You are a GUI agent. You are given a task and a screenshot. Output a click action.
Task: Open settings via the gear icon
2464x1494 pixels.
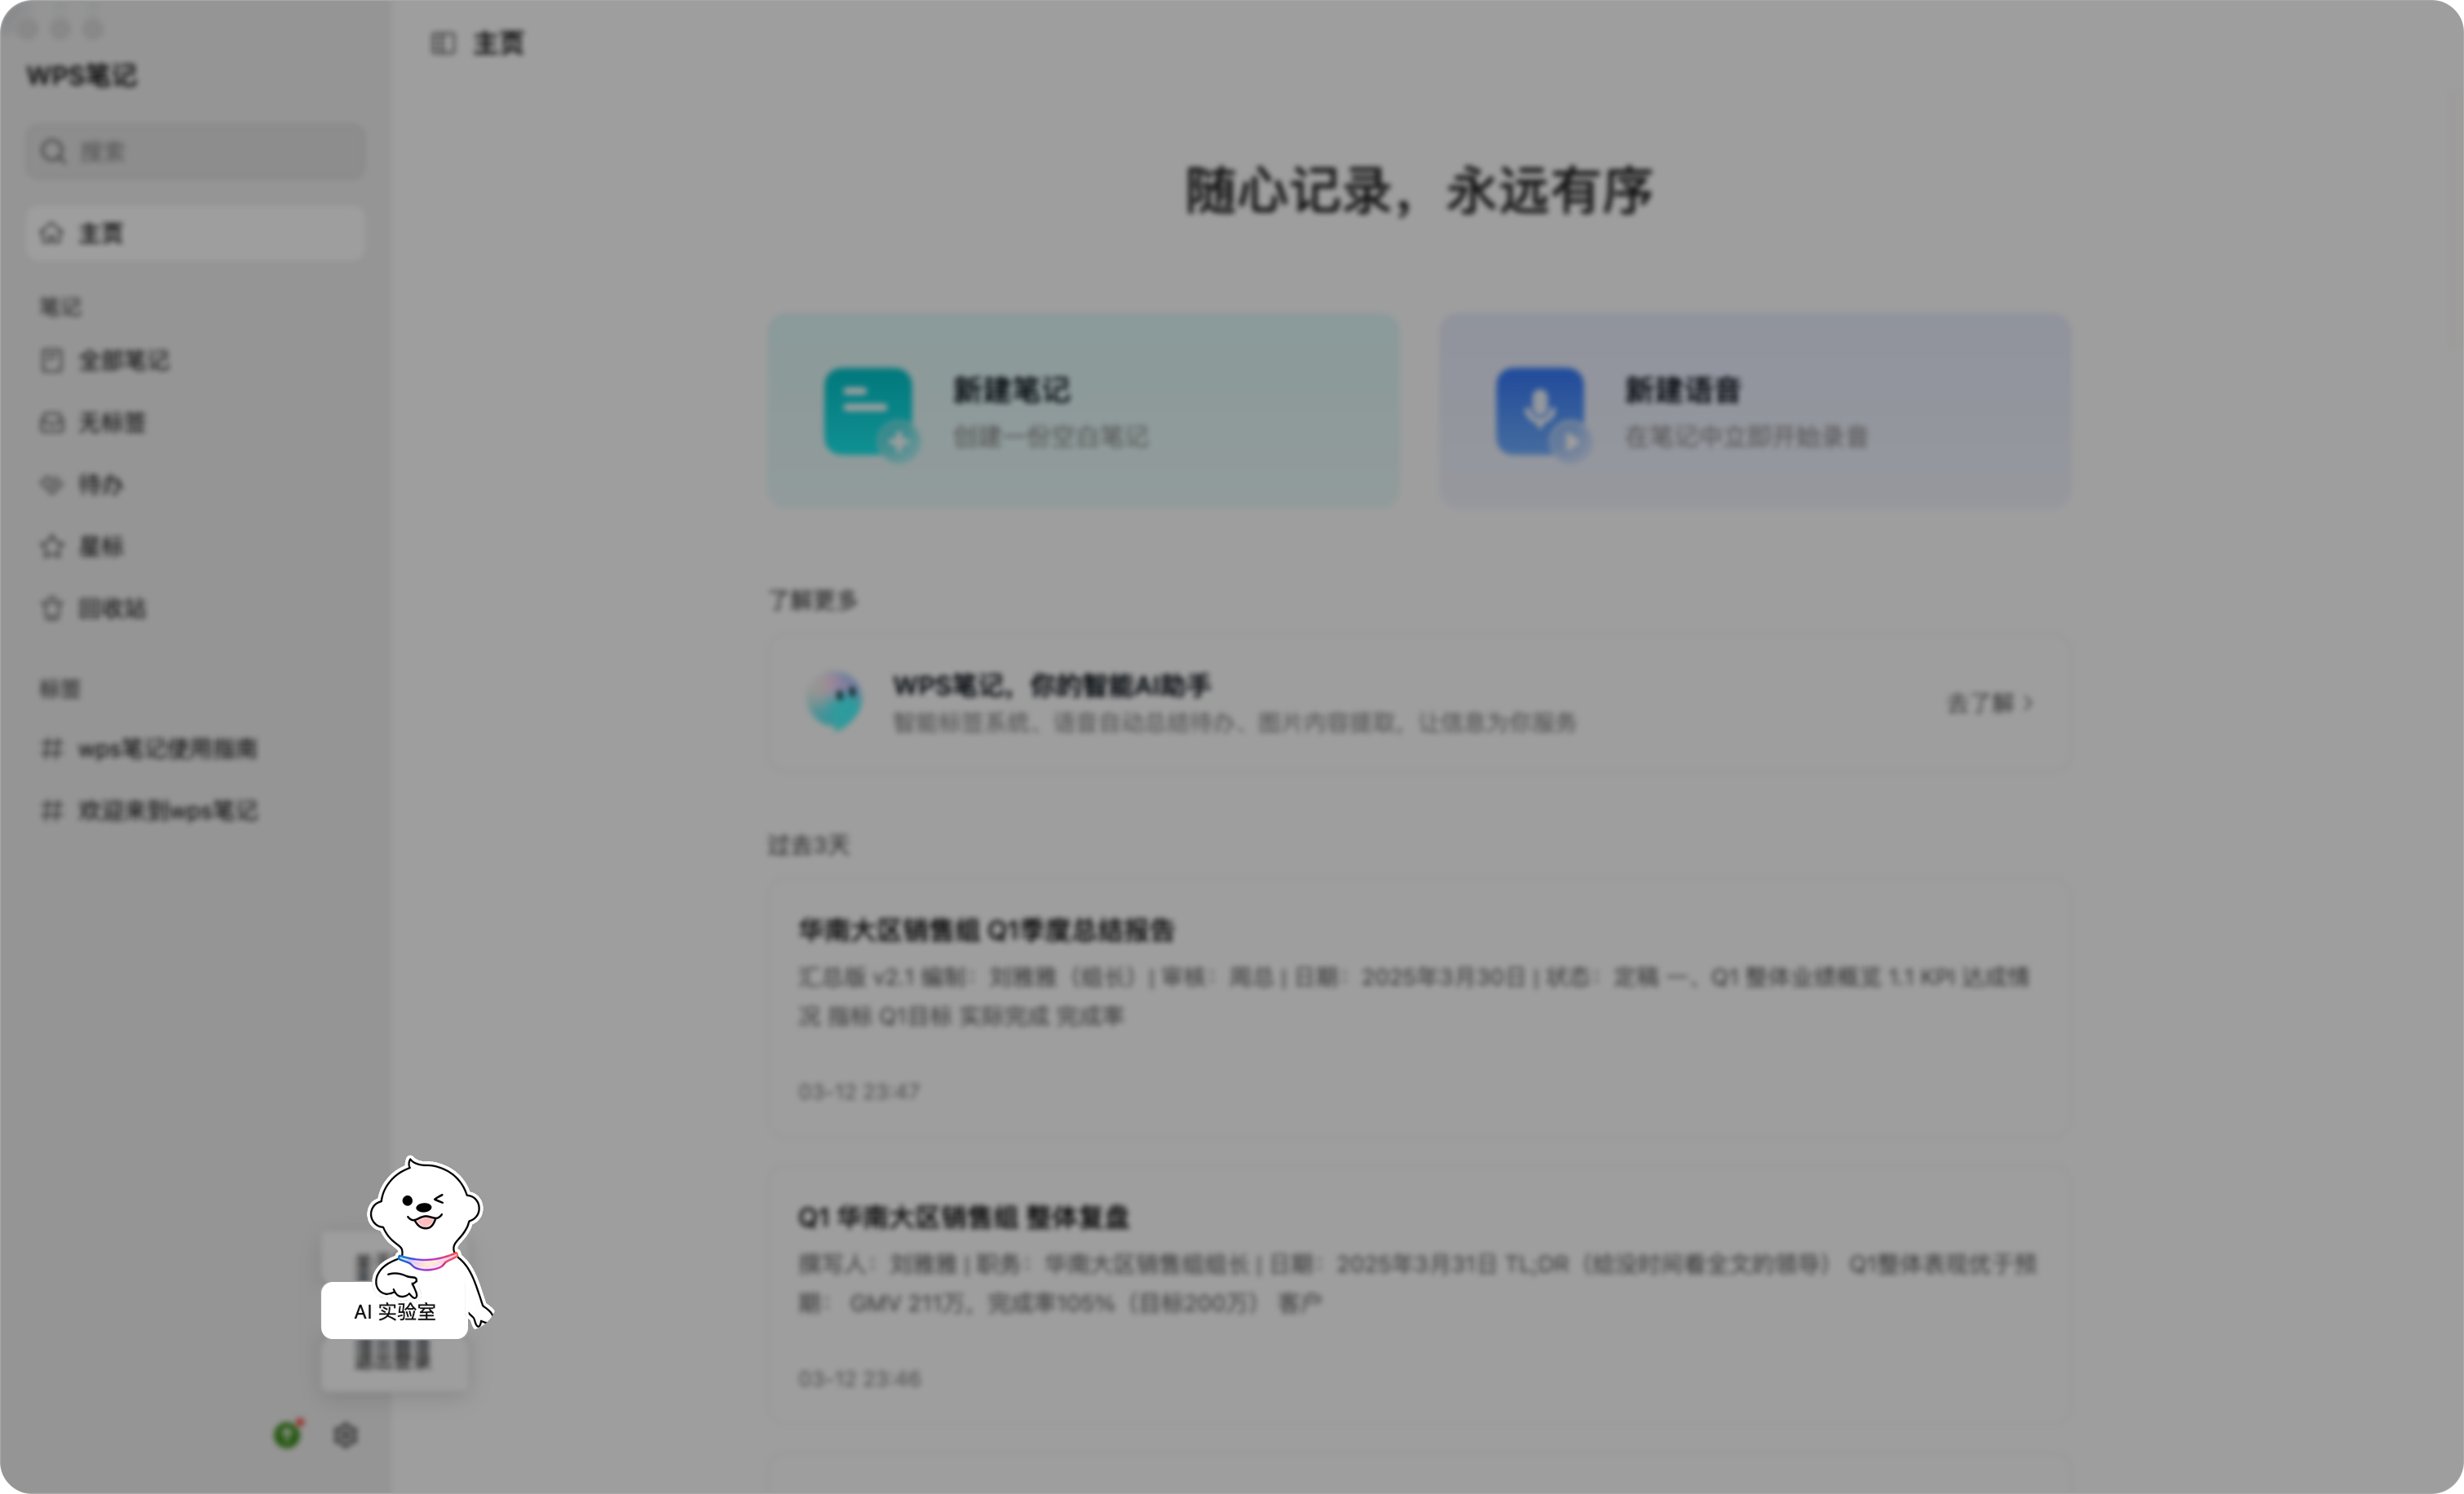pyautogui.click(x=345, y=1435)
